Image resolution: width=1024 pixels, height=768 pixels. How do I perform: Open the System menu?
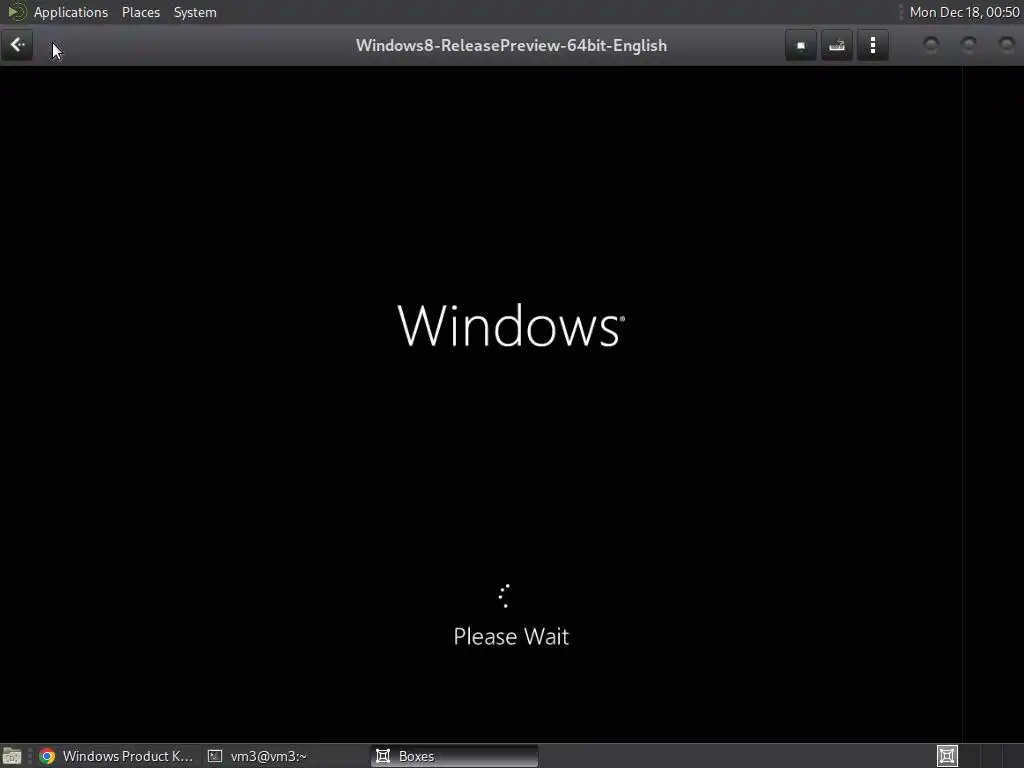pyautogui.click(x=195, y=12)
